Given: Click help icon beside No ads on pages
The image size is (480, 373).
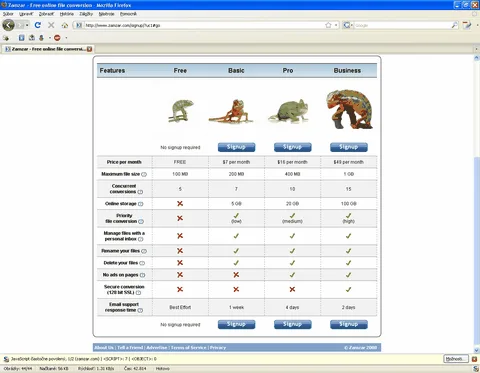Looking at the screenshot, I should 142,275.
